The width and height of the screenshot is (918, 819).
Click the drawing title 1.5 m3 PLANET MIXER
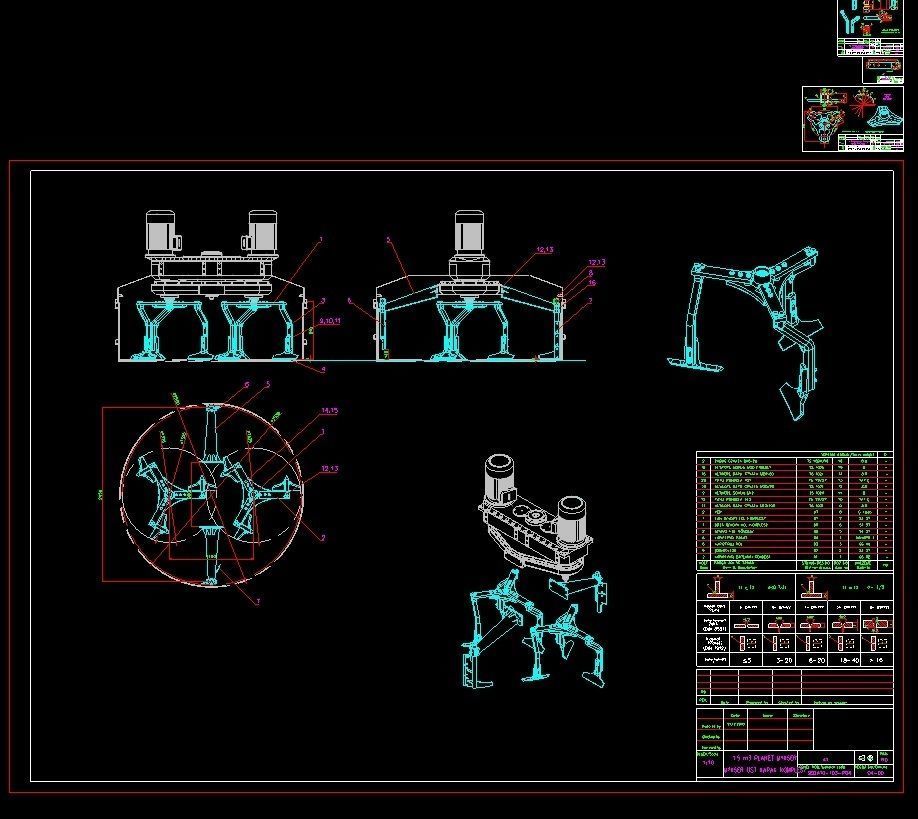tap(762, 759)
